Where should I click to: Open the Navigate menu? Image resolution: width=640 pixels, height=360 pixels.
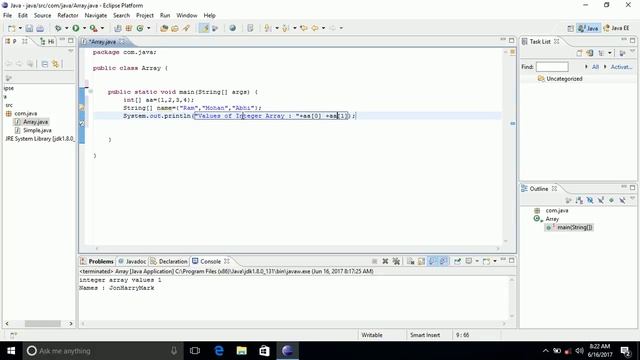[x=96, y=16]
